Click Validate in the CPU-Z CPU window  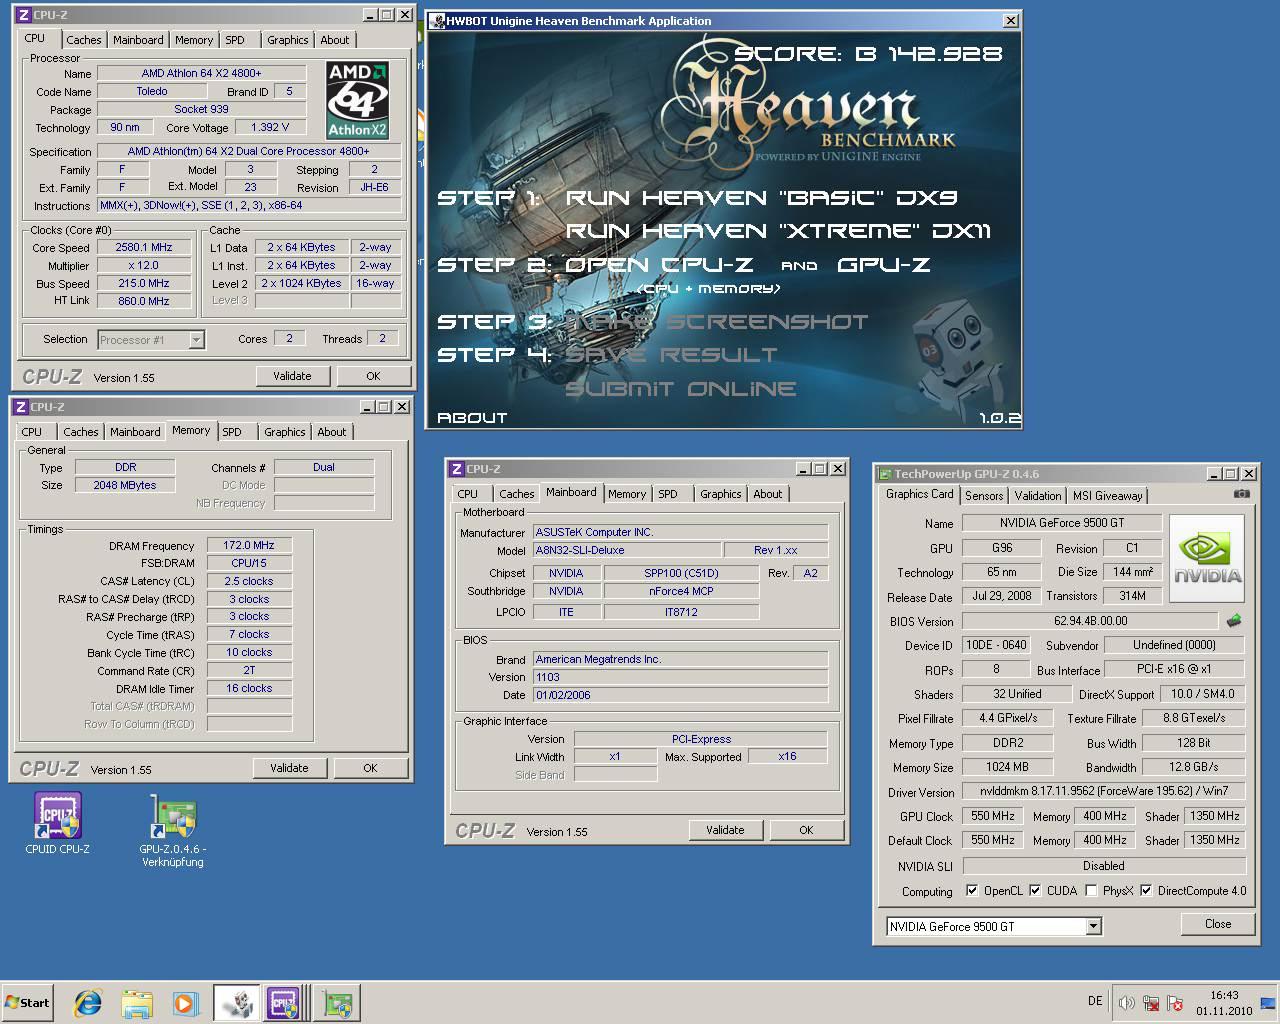point(292,376)
